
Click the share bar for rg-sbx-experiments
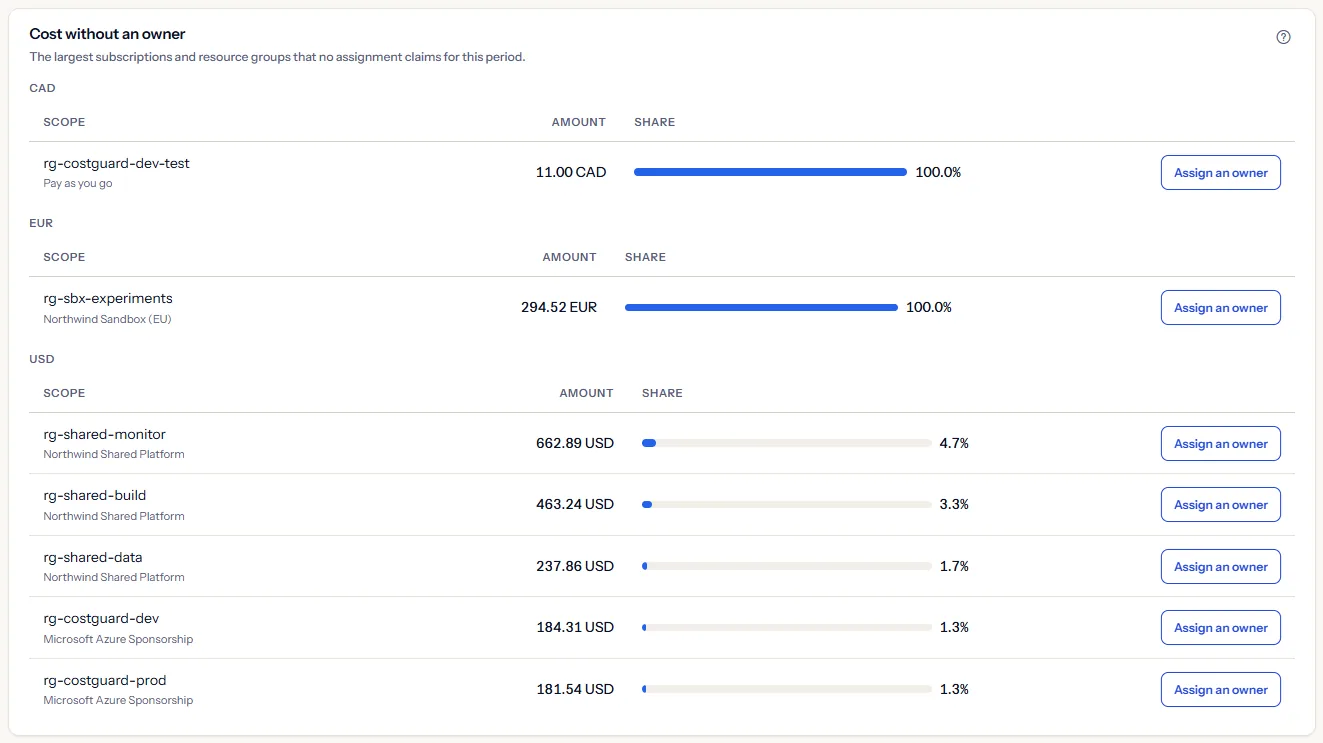click(761, 307)
